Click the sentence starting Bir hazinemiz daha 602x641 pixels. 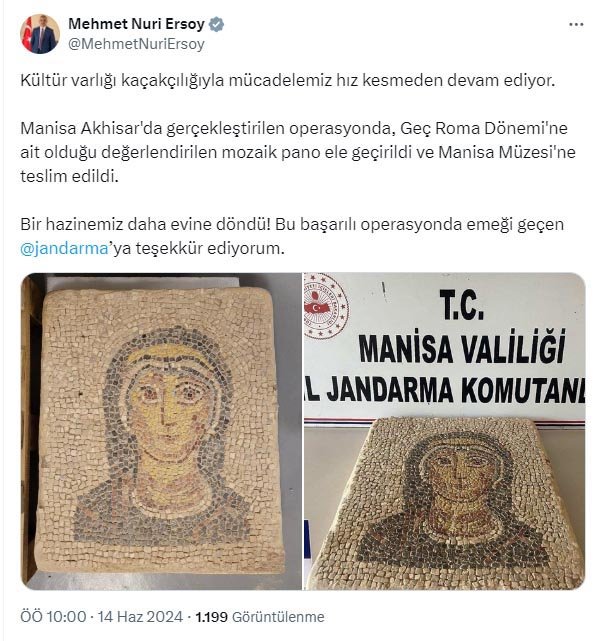[x=292, y=236]
